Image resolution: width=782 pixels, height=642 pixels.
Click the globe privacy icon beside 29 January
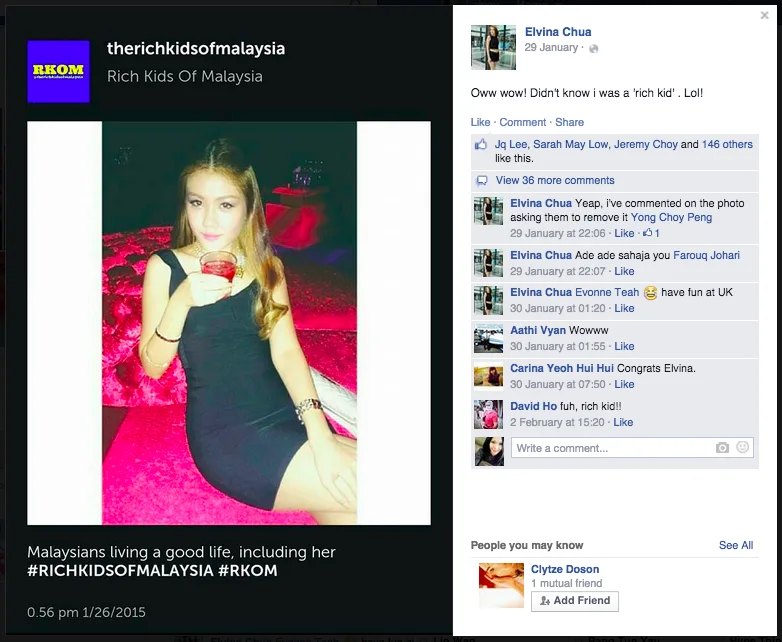[x=593, y=48]
